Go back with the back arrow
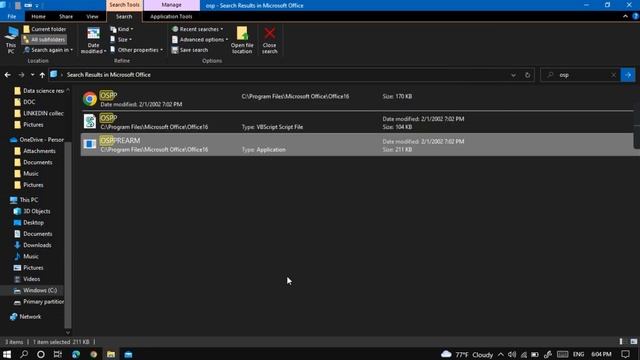640x360 pixels. 8,75
